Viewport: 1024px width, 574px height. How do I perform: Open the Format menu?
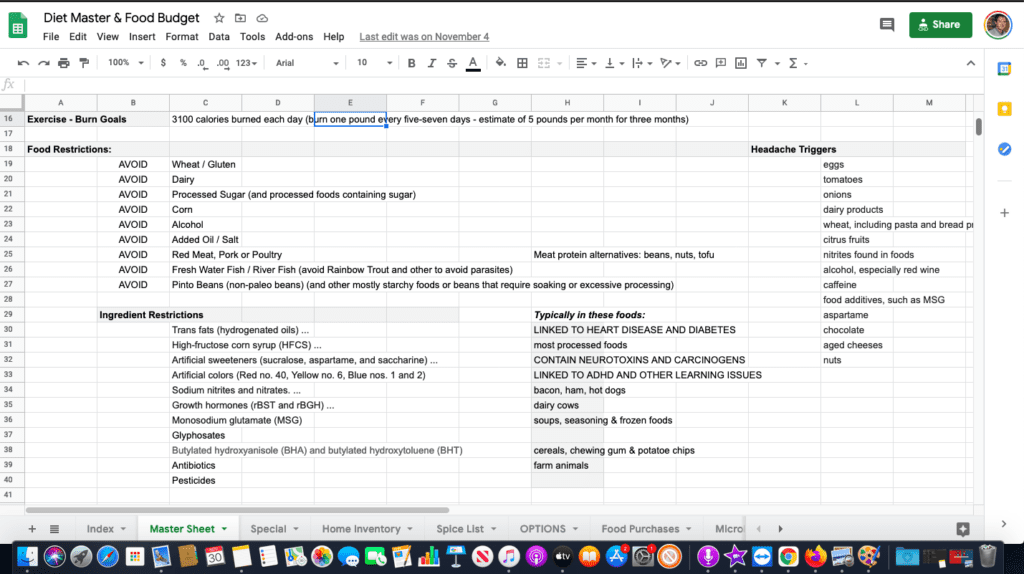pyautogui.click(x=182, y=37)
